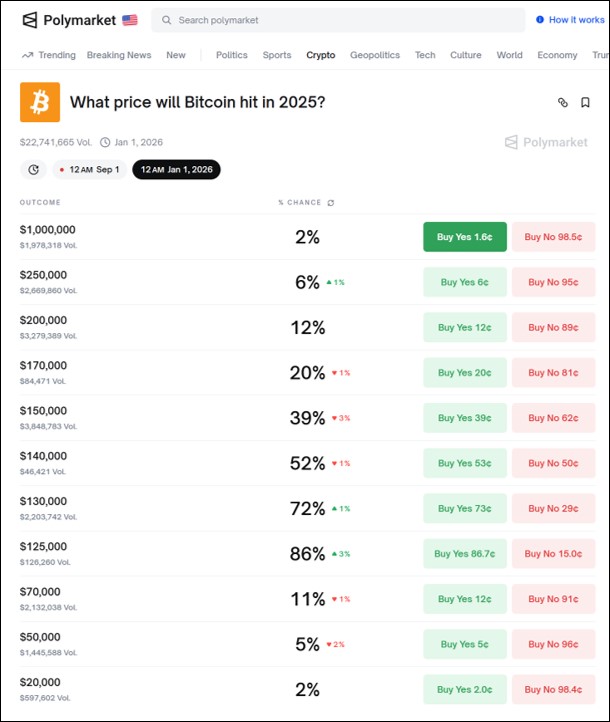Viewport: 610px width, 722px height.
Task: Click the clock history icon button
Action: [33, 170]
